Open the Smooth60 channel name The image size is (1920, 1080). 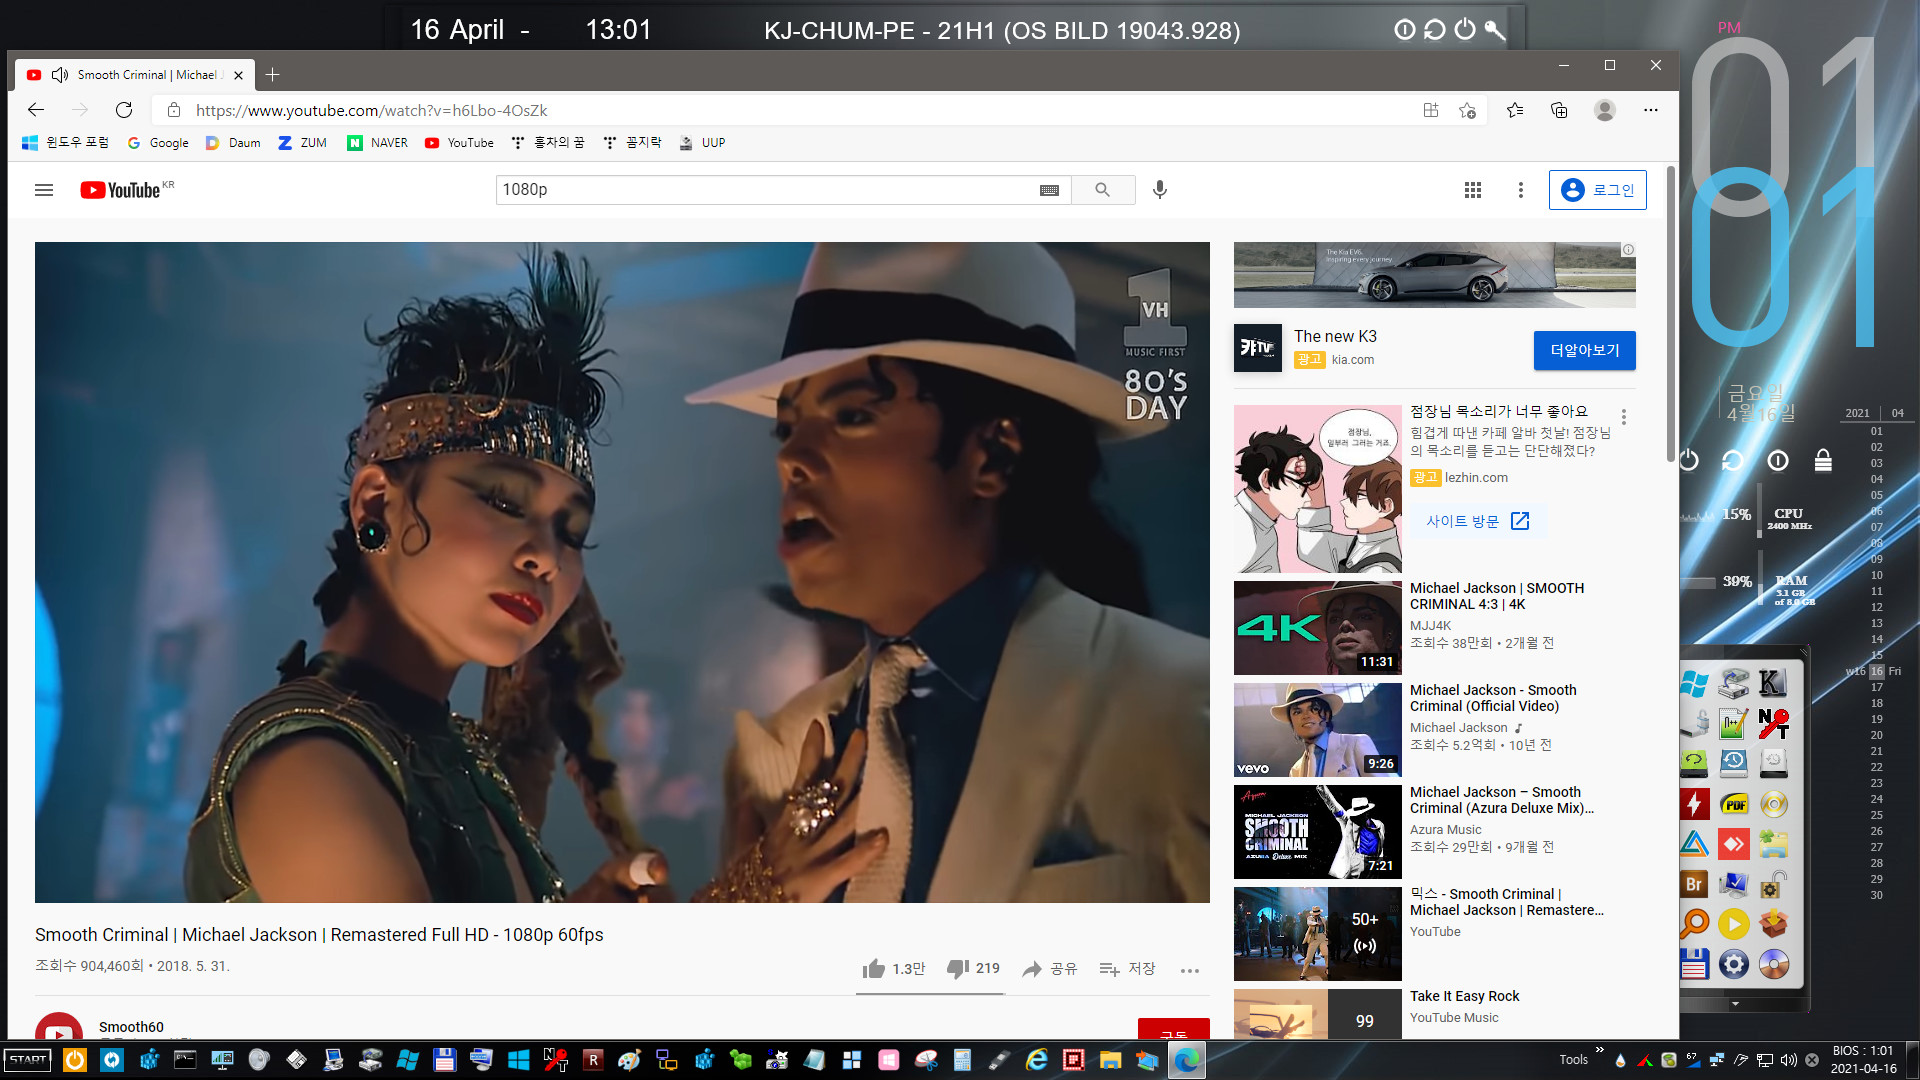pyautogui.click(x=131, y=1027)
